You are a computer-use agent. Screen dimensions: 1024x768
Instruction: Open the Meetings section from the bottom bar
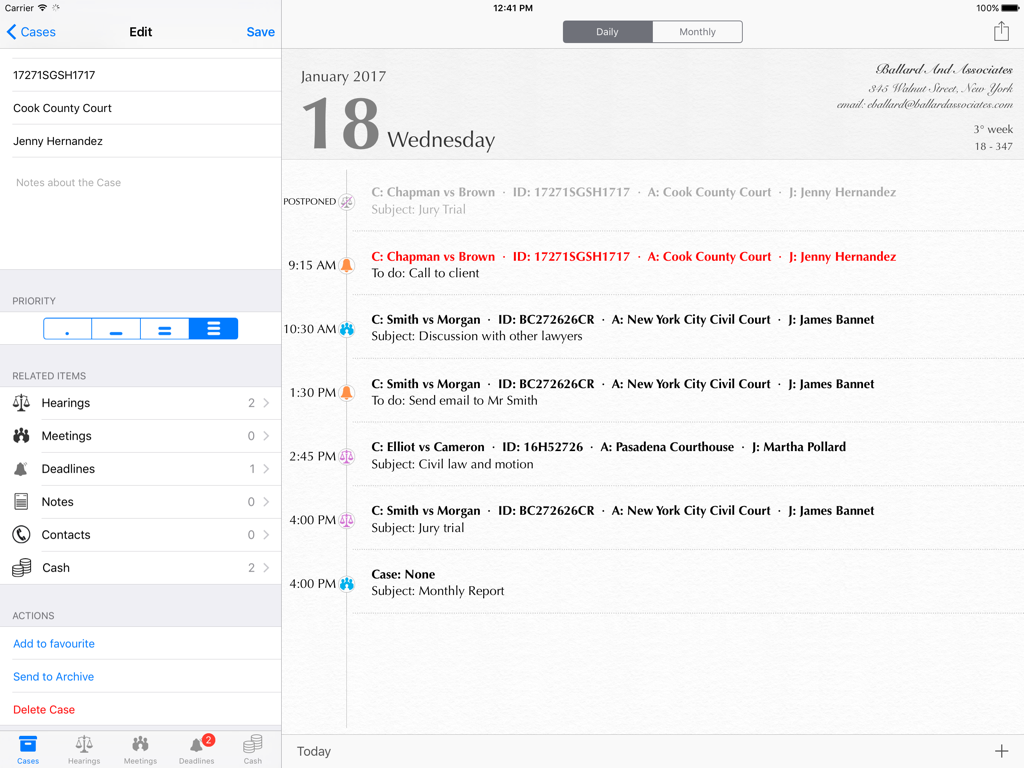tap(140, 748)
